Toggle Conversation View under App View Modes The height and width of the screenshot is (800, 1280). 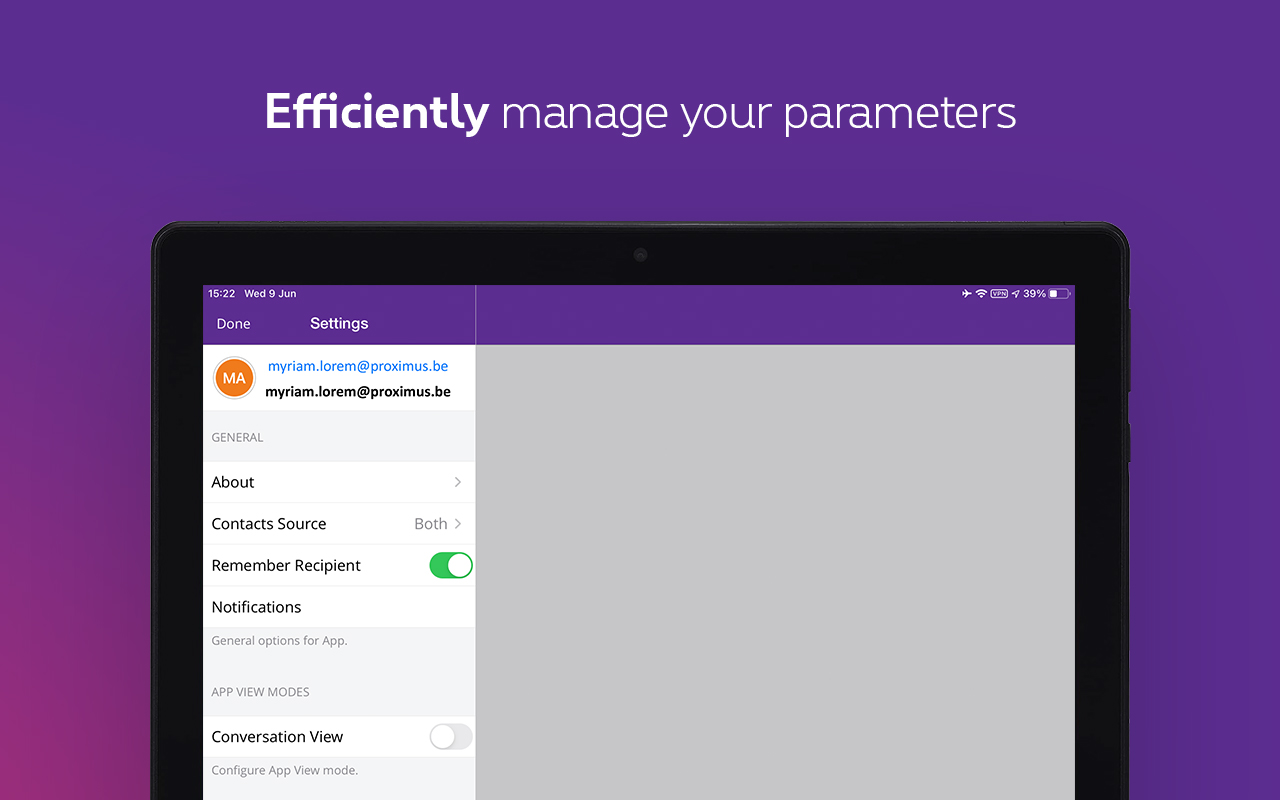(x=450, y=736)
